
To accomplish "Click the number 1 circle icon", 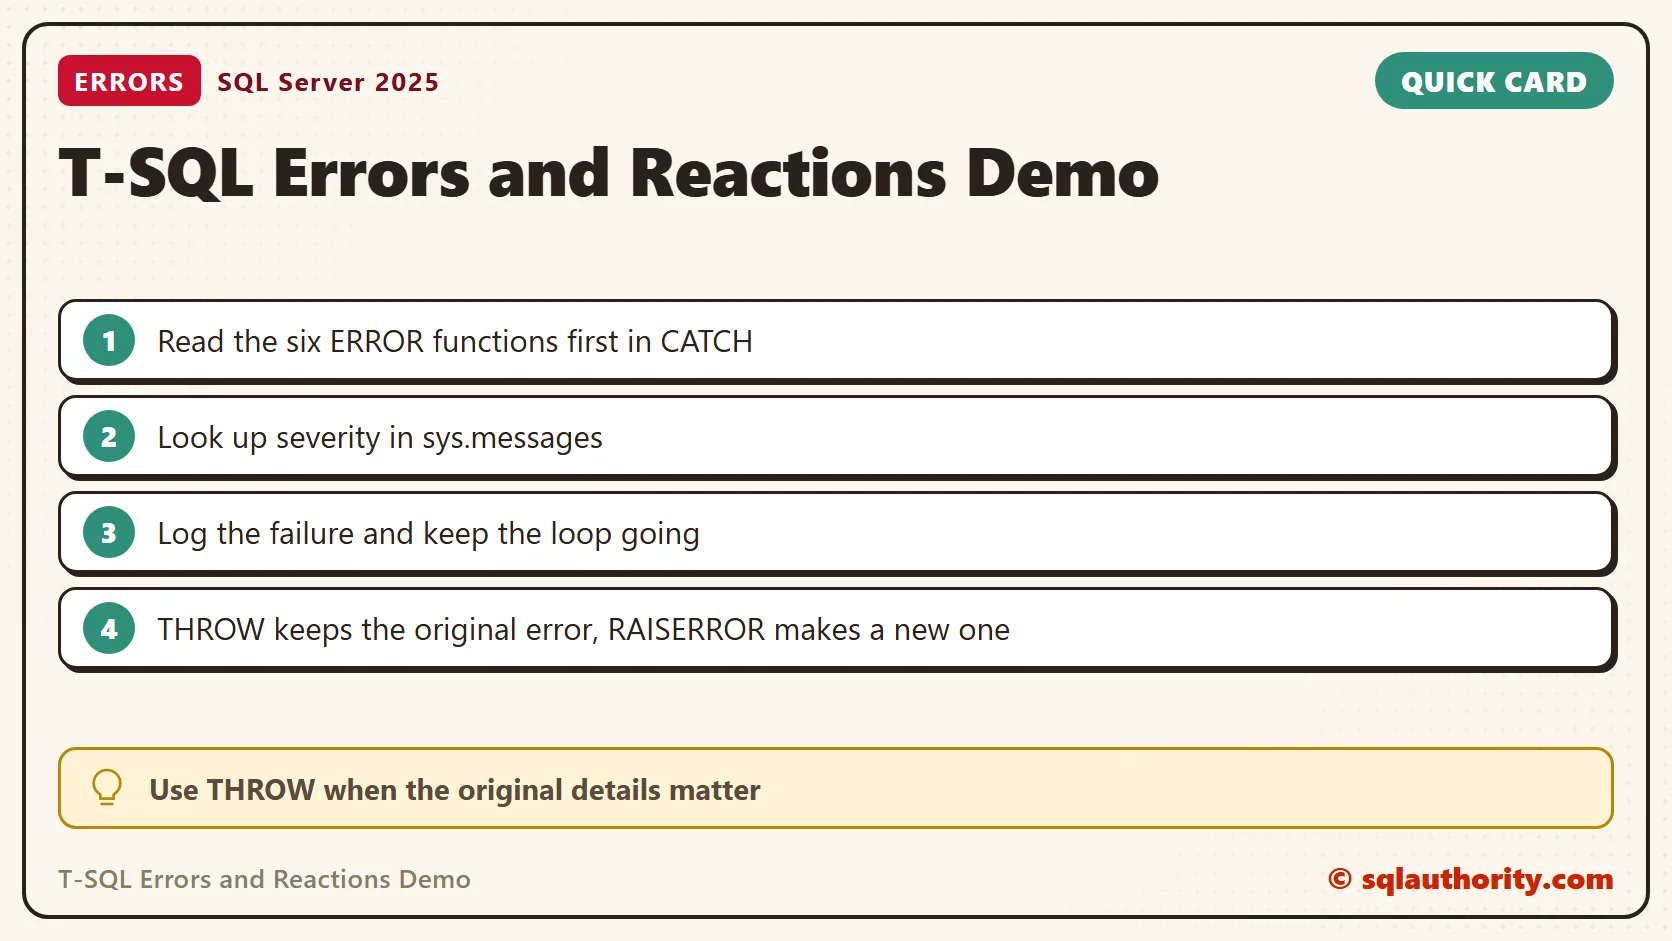I will [x=109, y=341].
